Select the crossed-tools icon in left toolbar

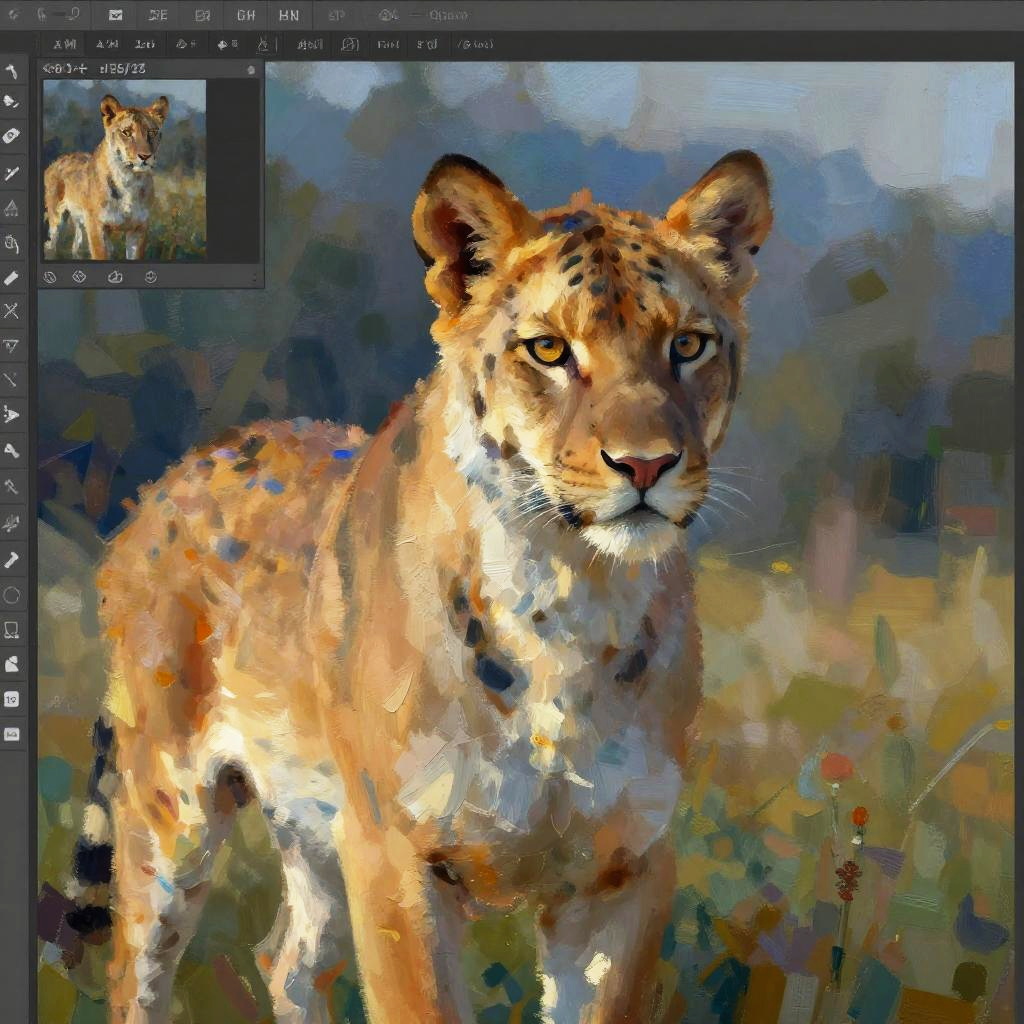click(x=12, y=311)
